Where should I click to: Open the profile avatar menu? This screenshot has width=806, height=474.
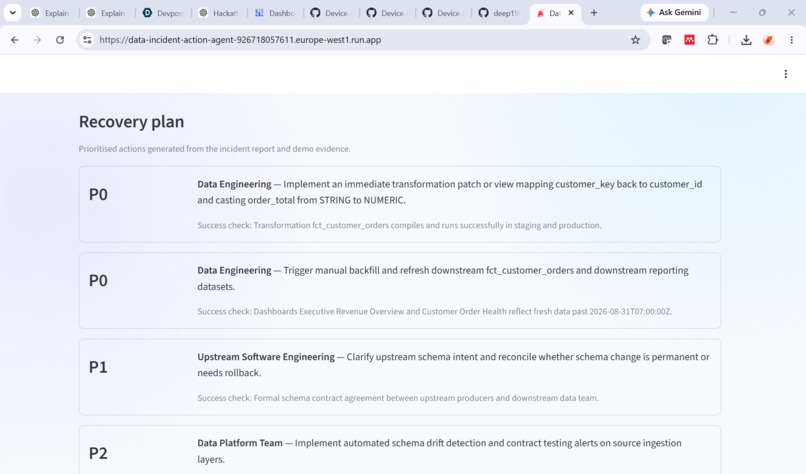pos(768,40)
